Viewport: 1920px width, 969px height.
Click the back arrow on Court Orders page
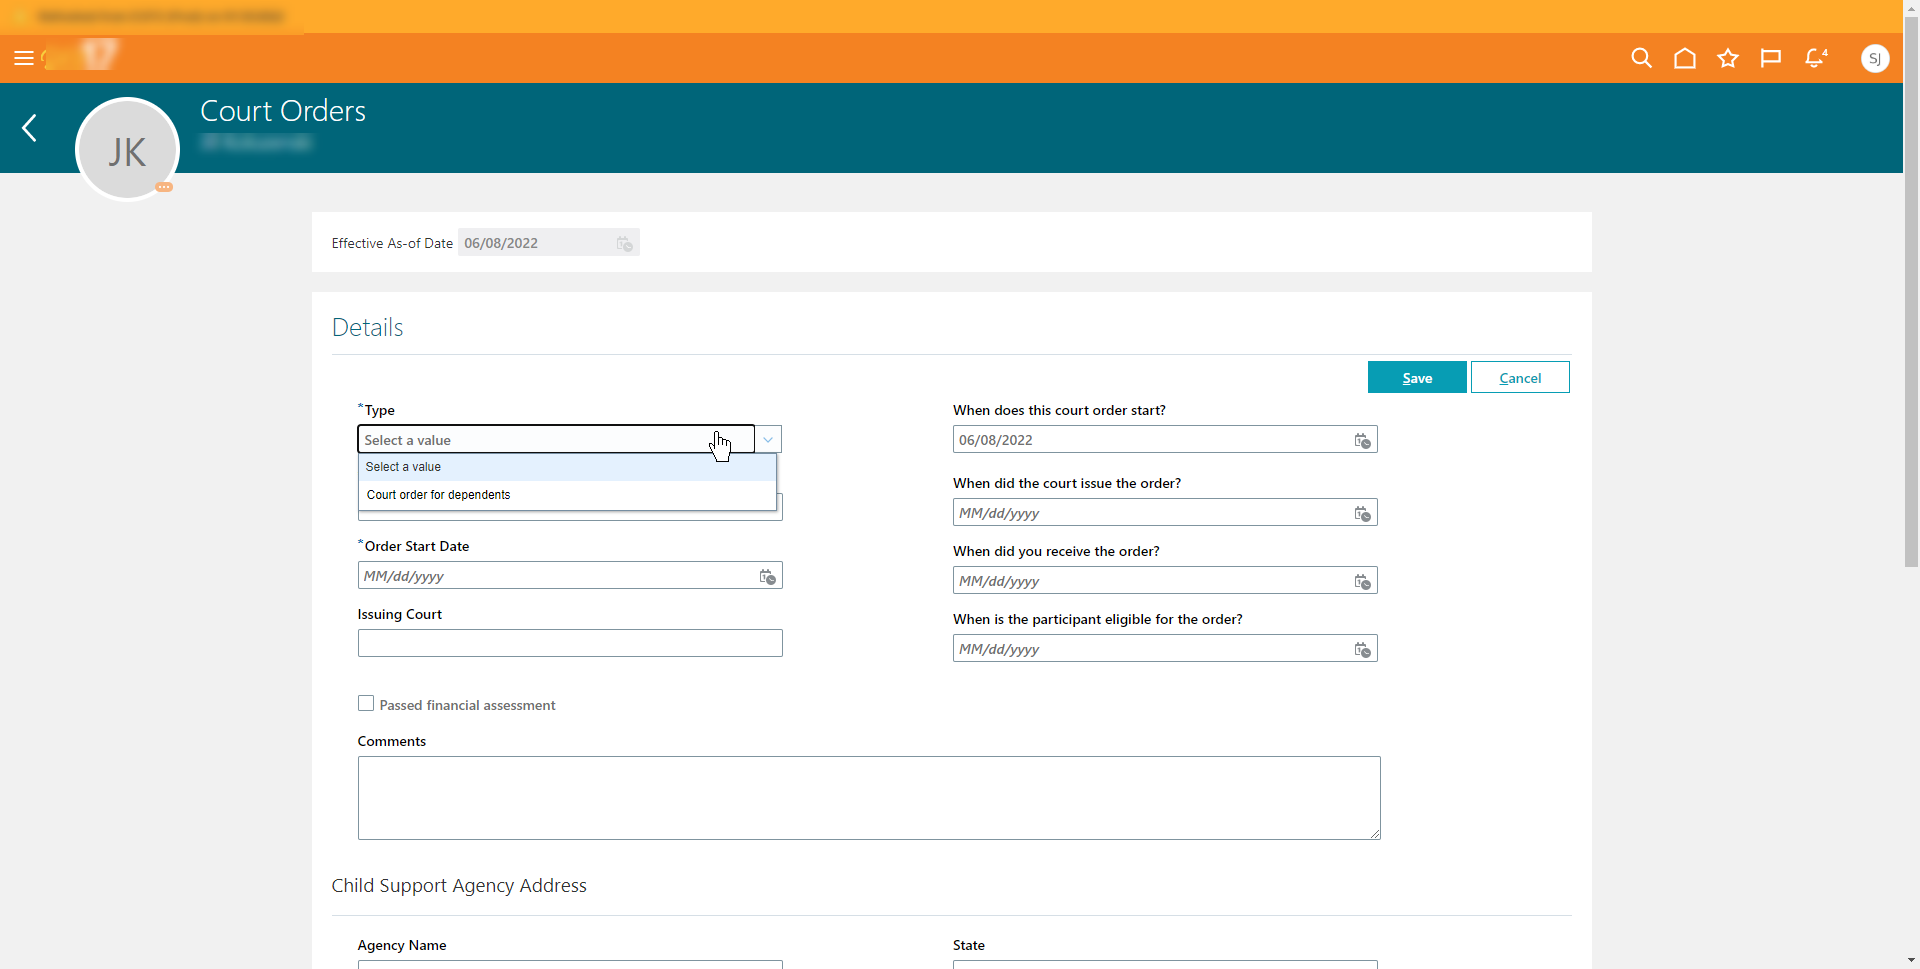30,128
